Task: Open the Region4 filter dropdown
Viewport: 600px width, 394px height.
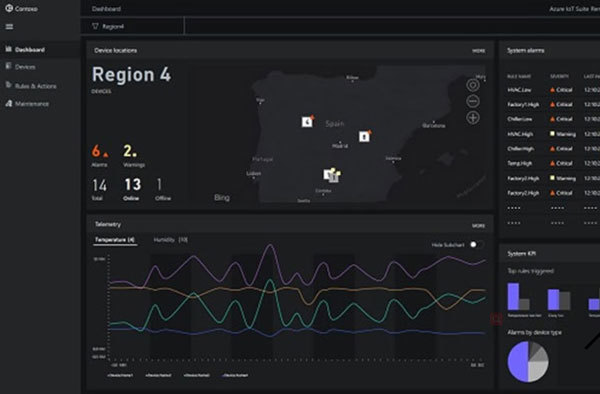Action: pyautogui.click(x=132, y=26)
